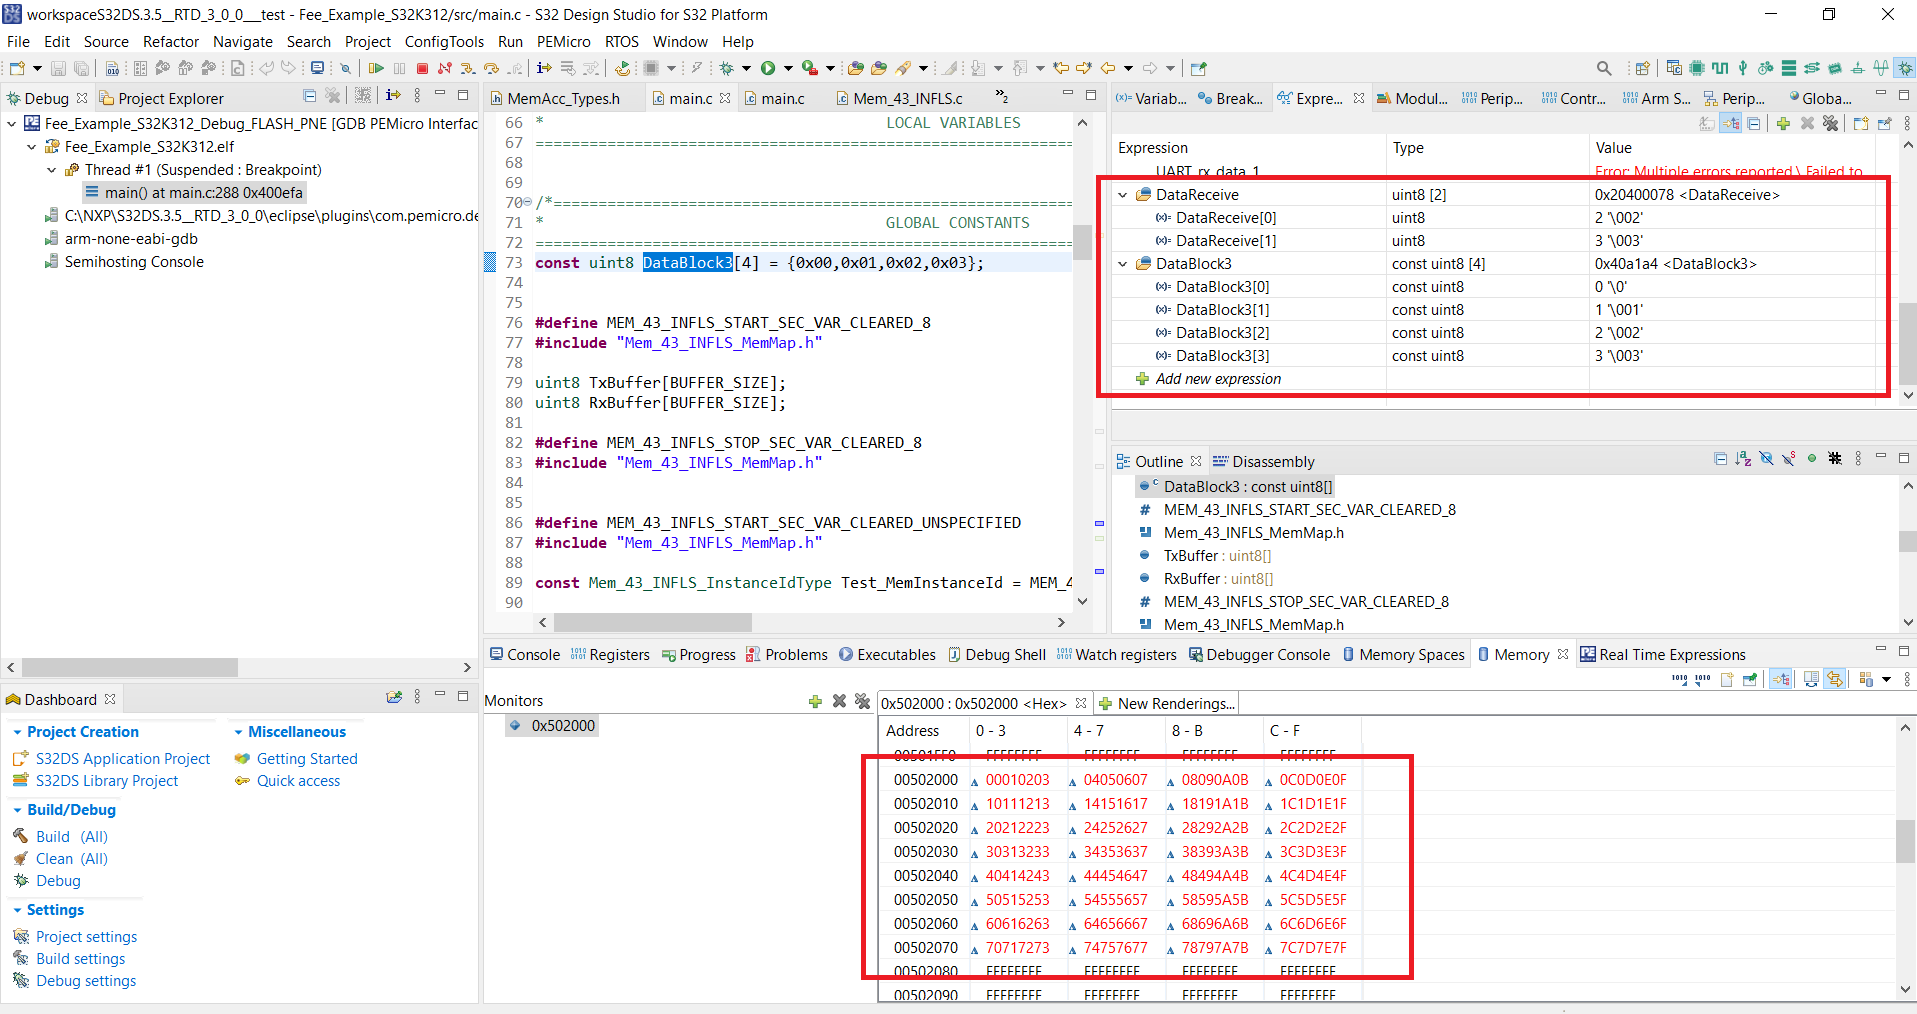Pin the current memory monitor
The height and width of the screenshot is (1014, 1917).
(1750, 679)
